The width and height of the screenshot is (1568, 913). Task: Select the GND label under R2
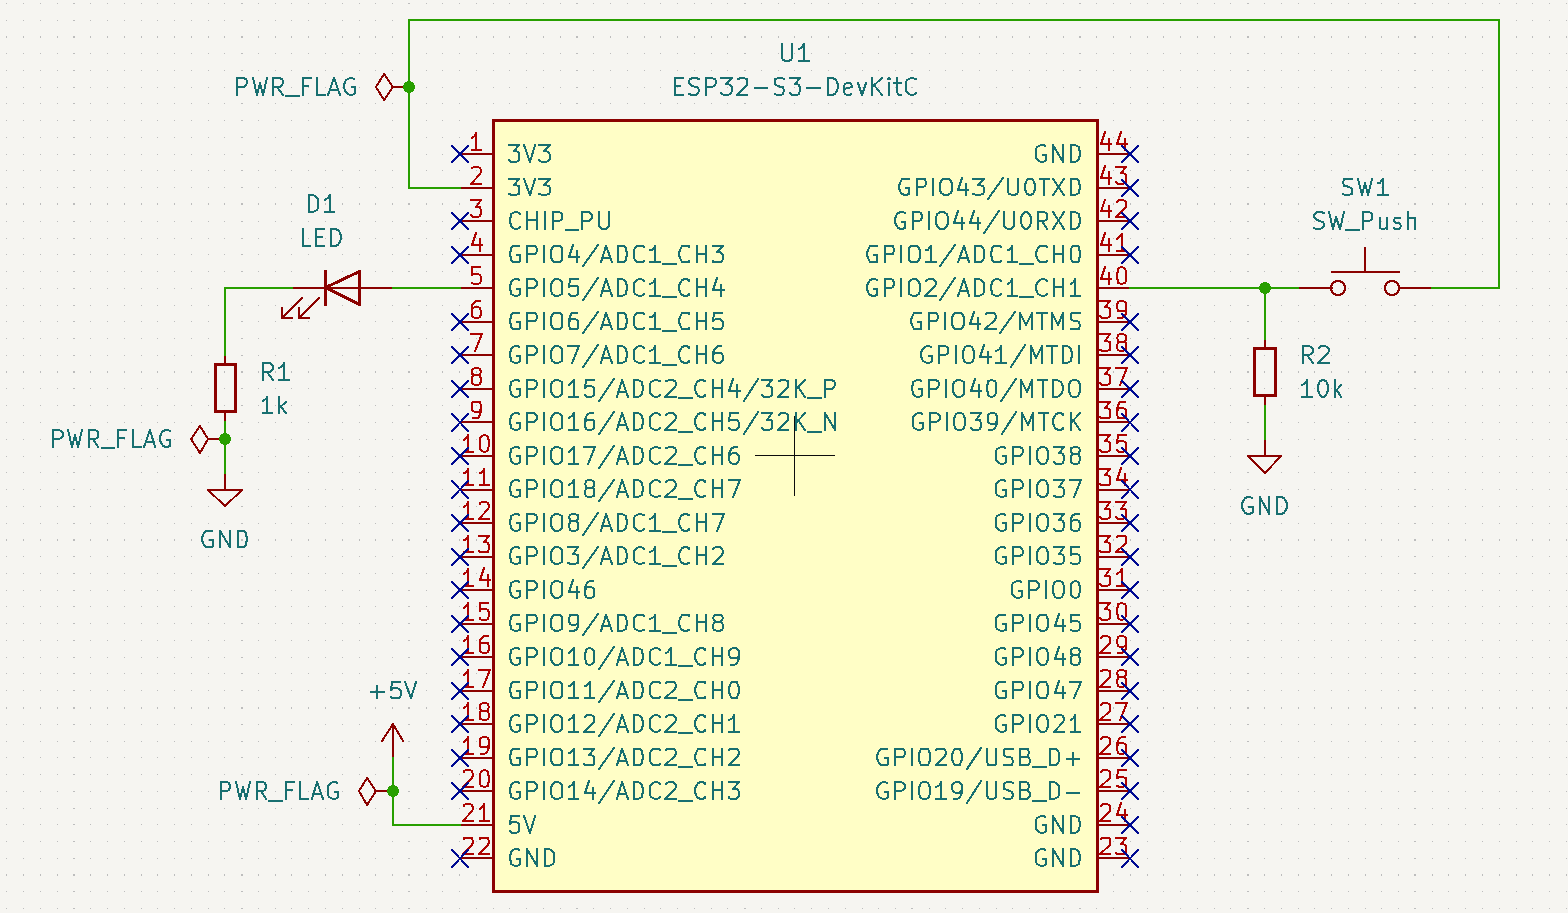click(1265, 506)
